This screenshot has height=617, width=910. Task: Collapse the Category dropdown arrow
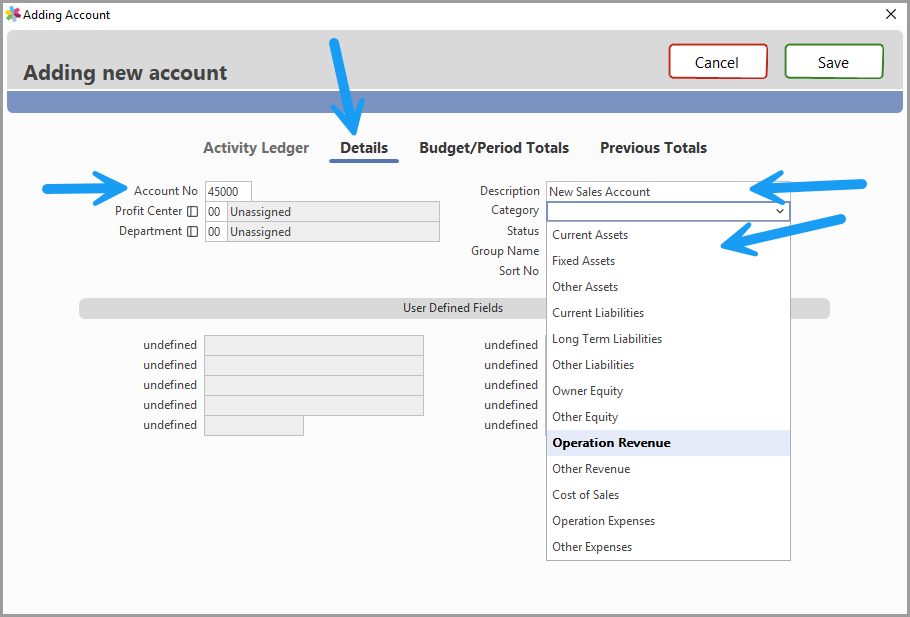click(x=780, y=211)
